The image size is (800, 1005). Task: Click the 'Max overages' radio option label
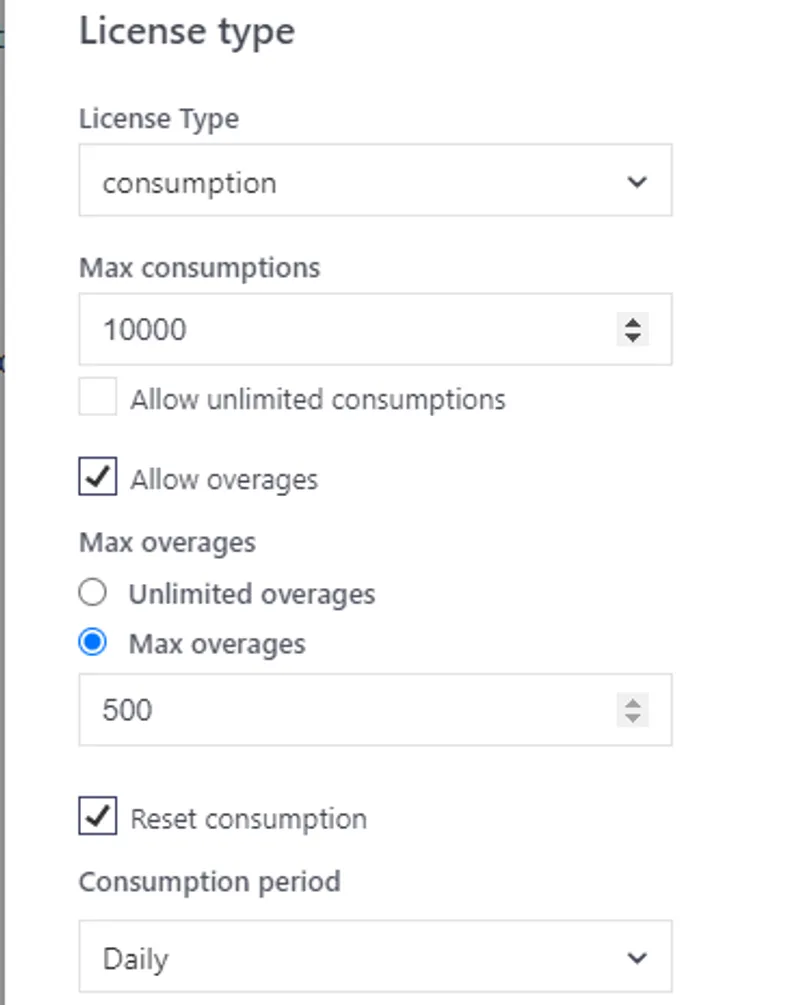[x=217, y=644]
